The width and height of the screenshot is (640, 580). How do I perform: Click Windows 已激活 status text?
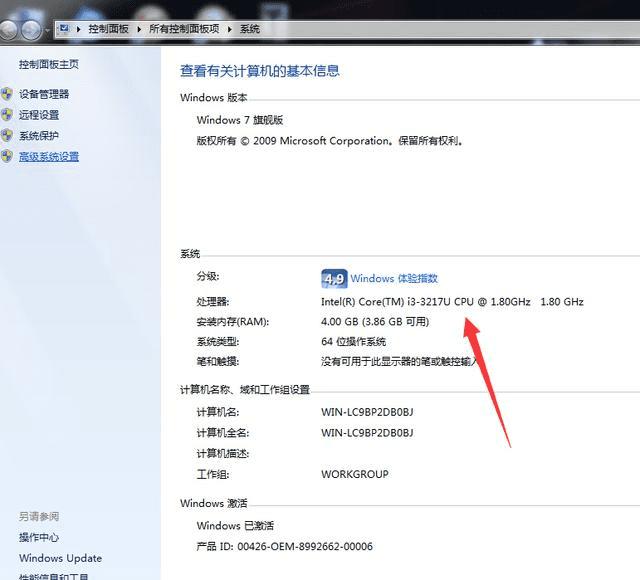(235, 525)
